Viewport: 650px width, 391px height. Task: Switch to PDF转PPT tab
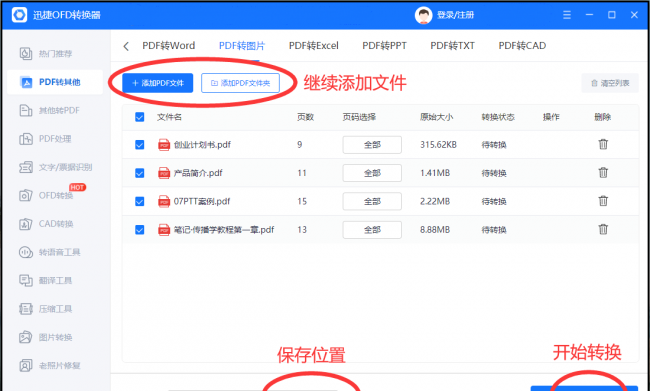(384, 46)
